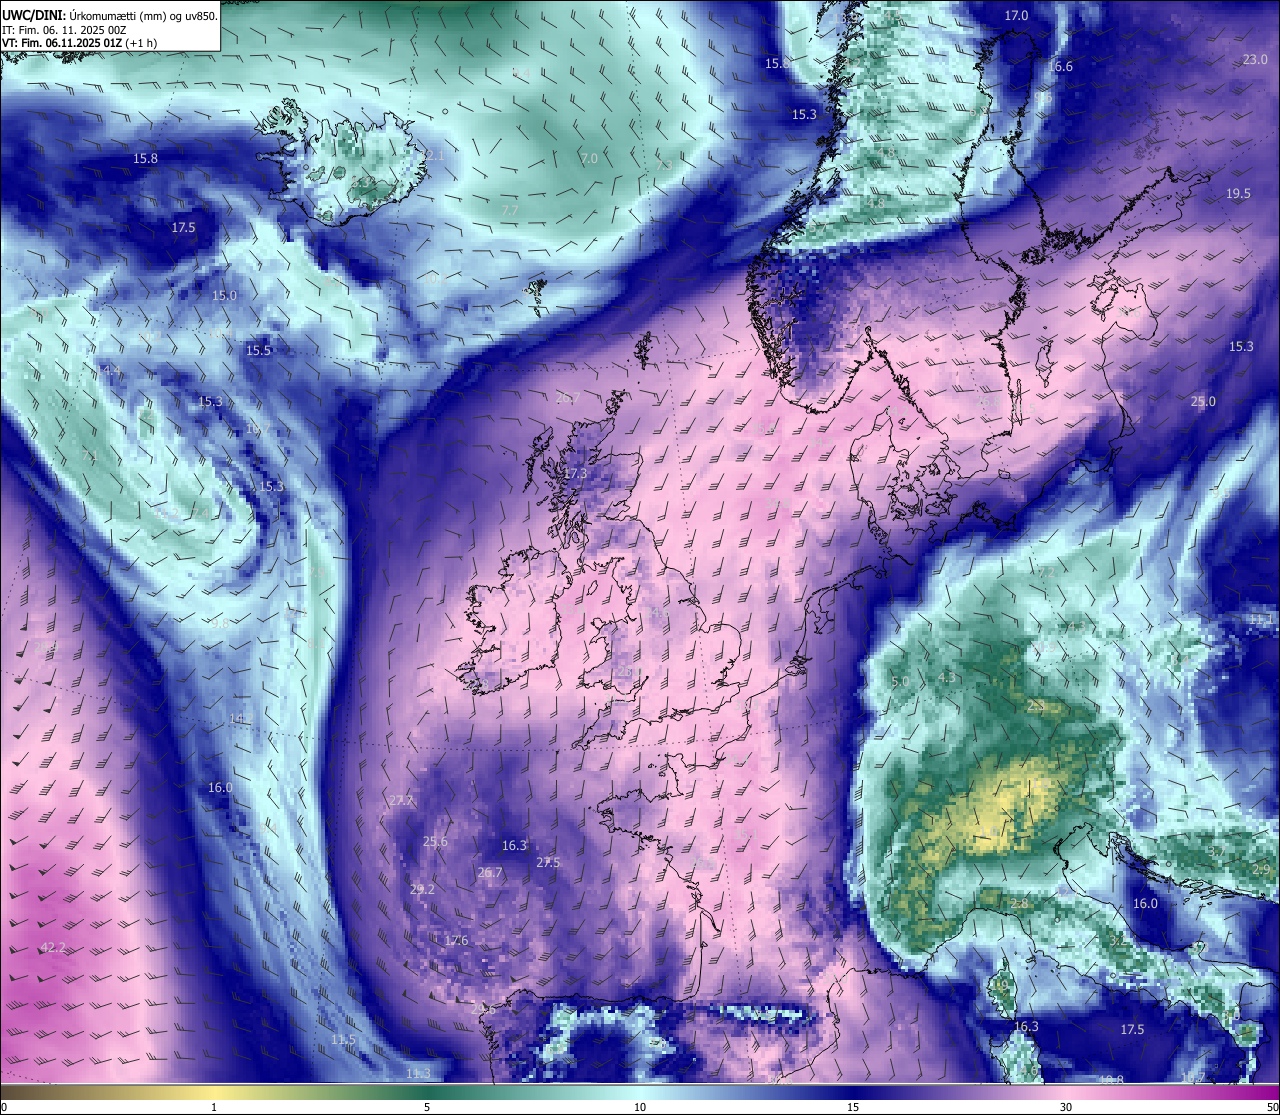Image resolution: width=1280 pixels, height=1115 pixels.
Task: Click the 15.5 value label on map
Action: (259, 351)
